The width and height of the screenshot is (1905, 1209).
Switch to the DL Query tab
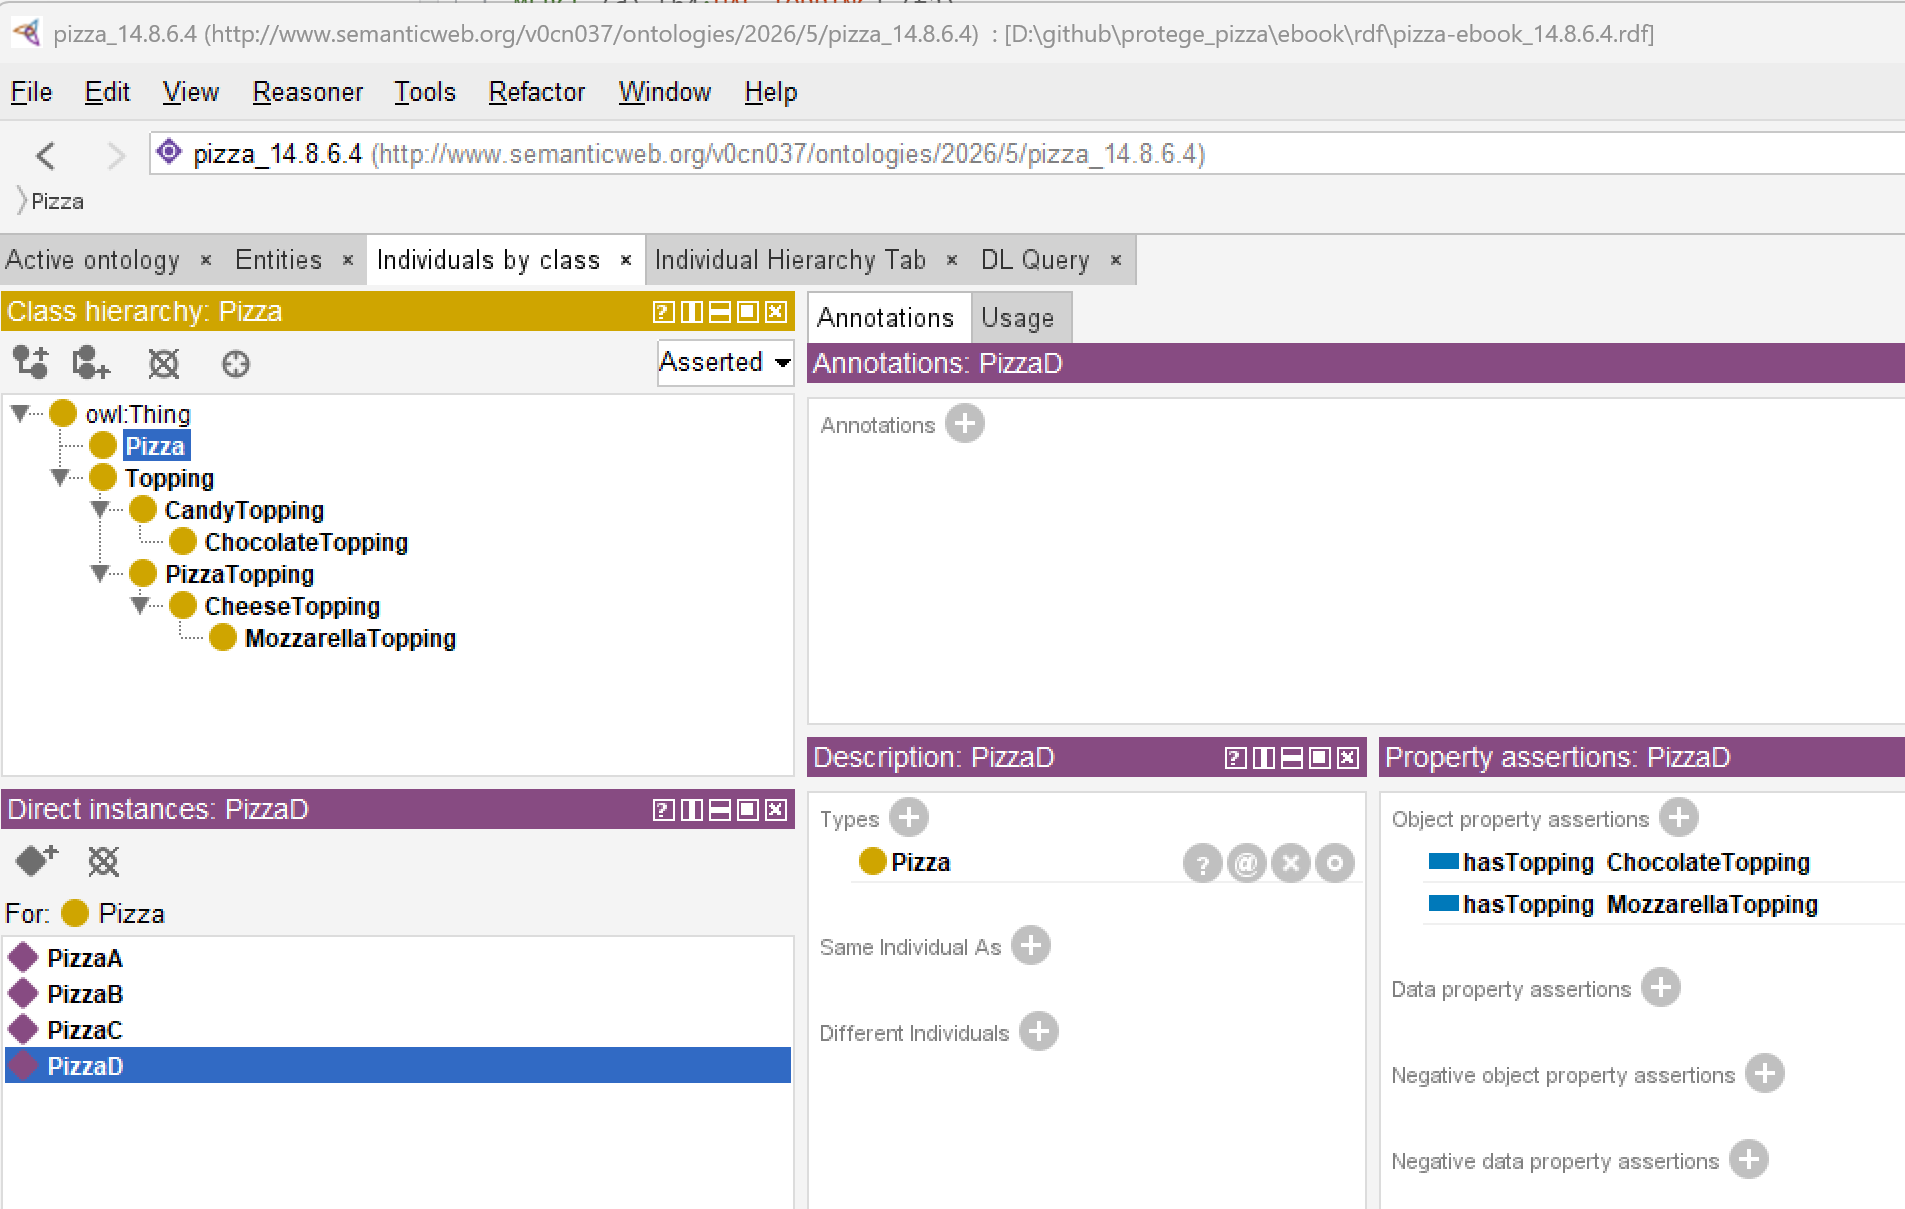tap(1035, 260)
